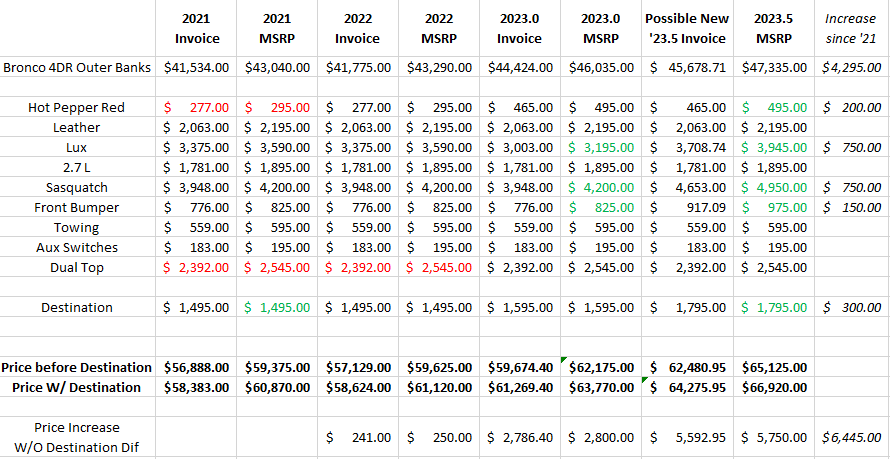Click red 2021 Dual Top invoice $2,392.00
The width and height of the screenshot is (890, 459).
[196, 267]
